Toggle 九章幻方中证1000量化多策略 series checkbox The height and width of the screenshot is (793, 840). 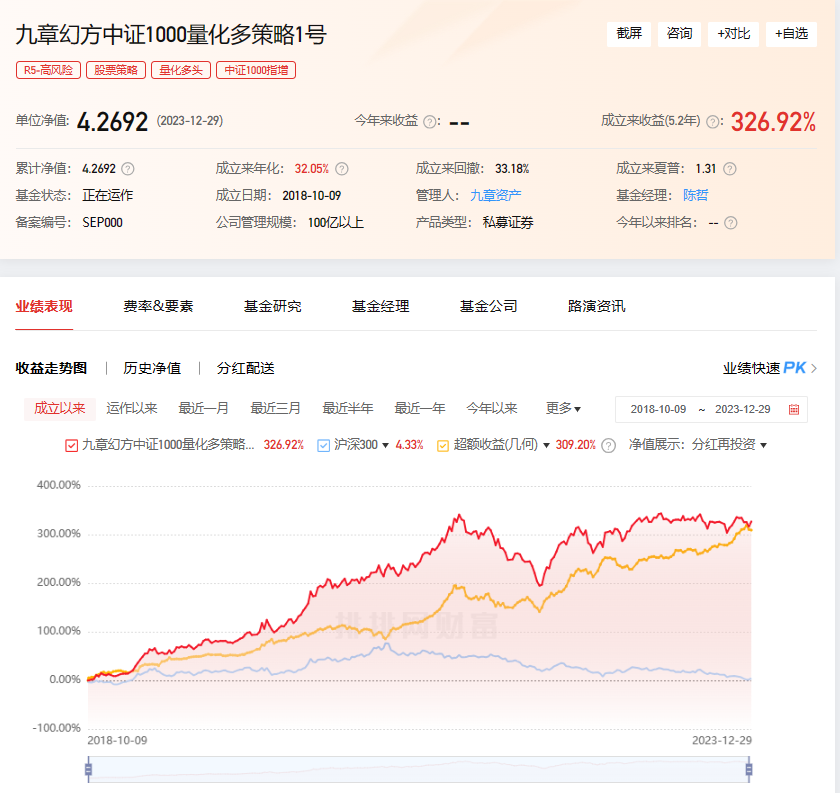[x=71, y=445]
